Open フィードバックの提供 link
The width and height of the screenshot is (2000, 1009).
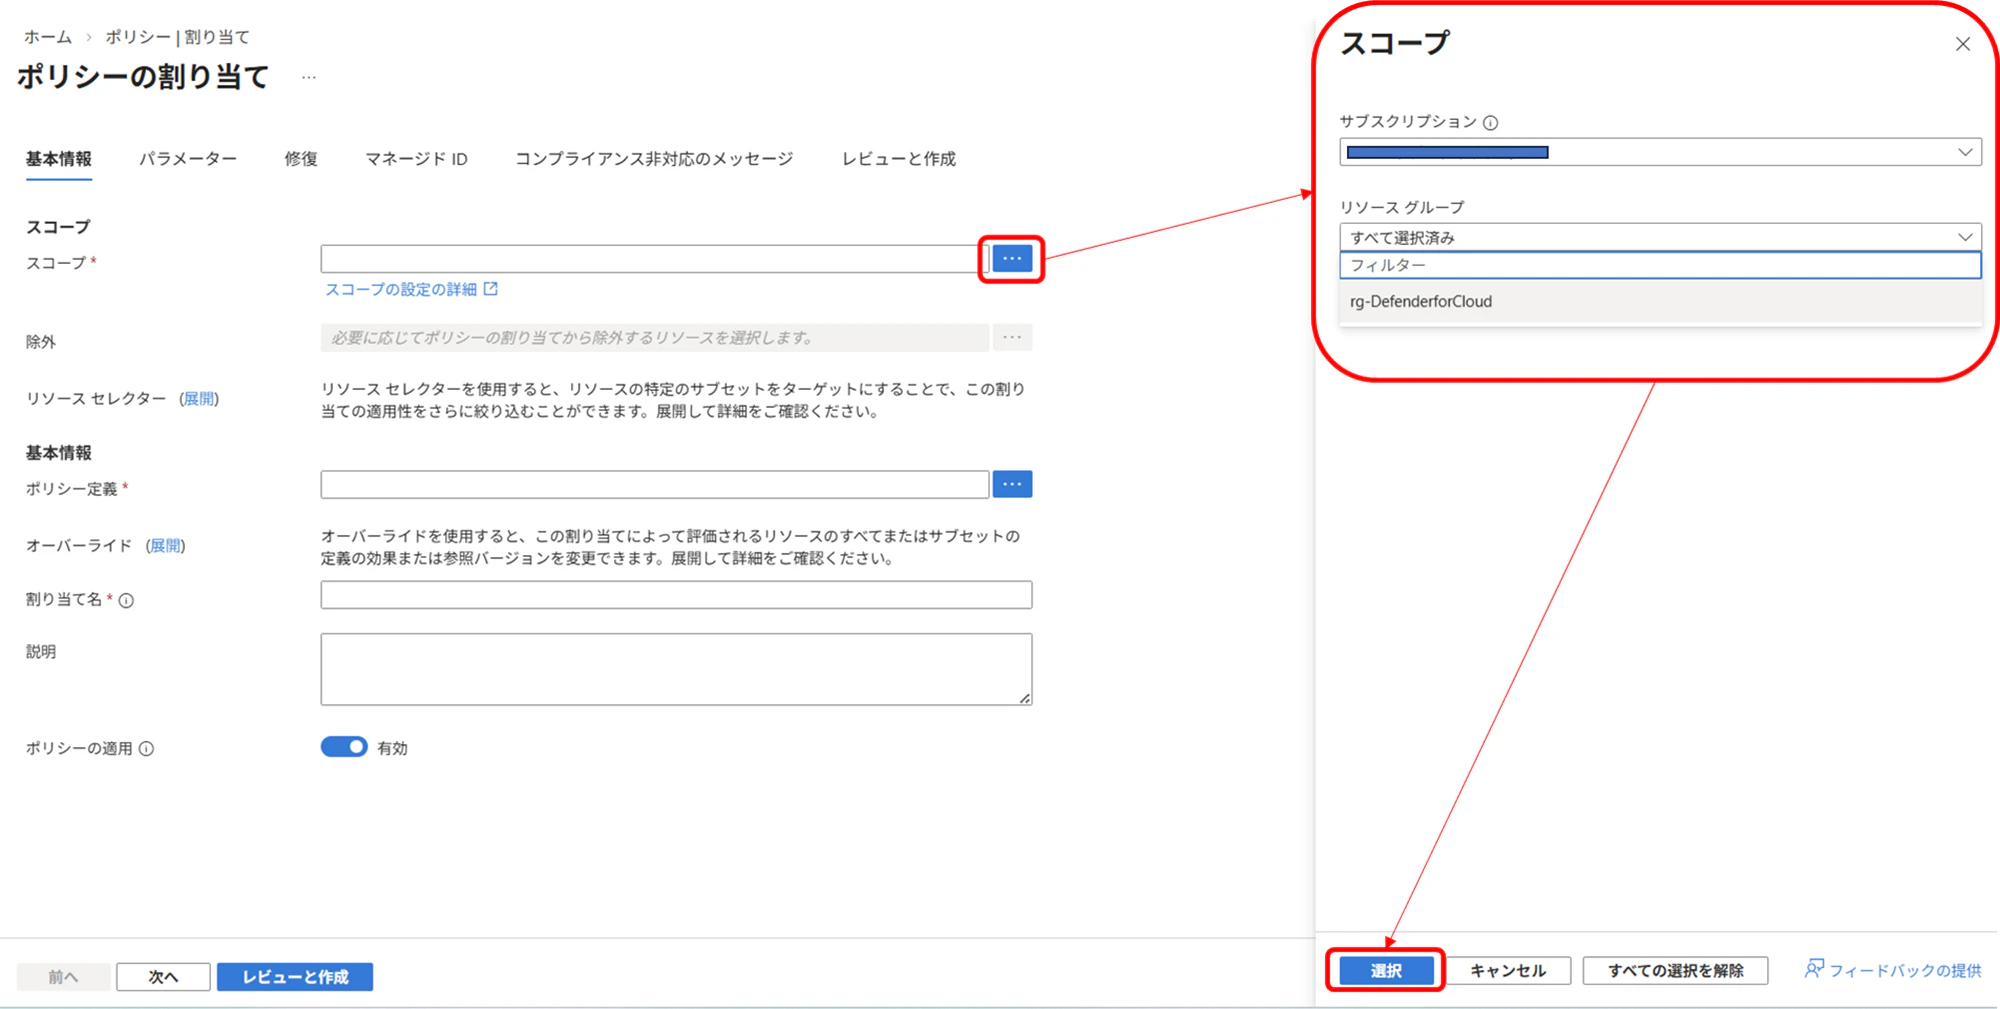click(x=1904, y=970)
